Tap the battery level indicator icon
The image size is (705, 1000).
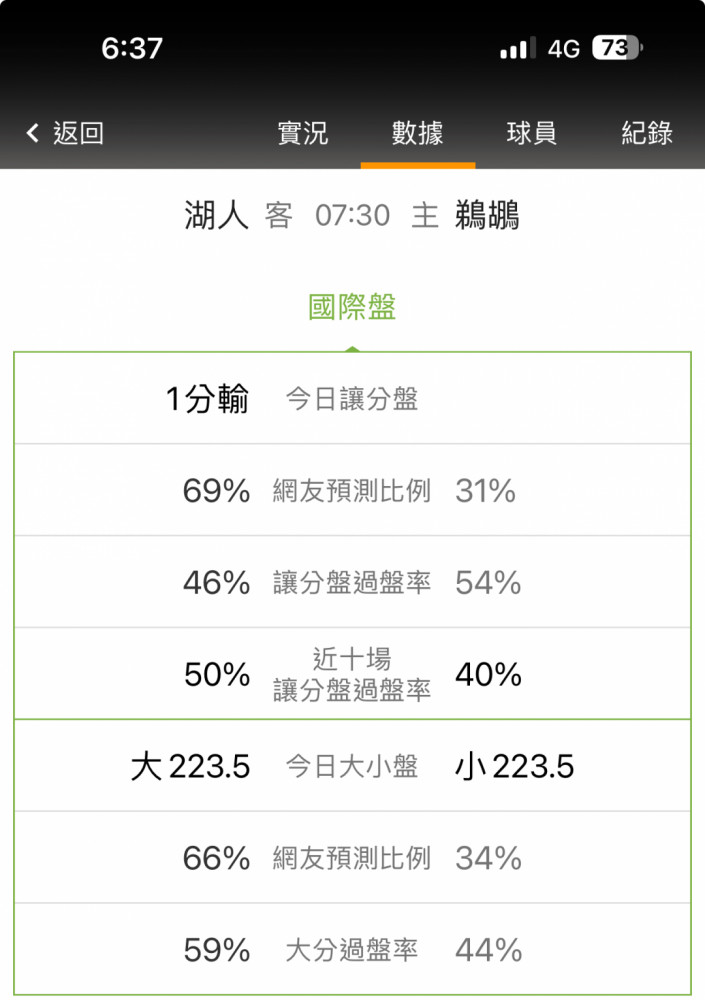[617, 48]
